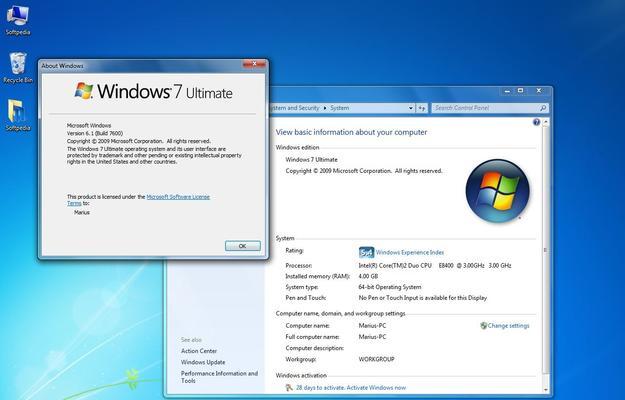Click the '64-bit Operating System' value
This screenshot has width=625, height=400.
[390, 287]
